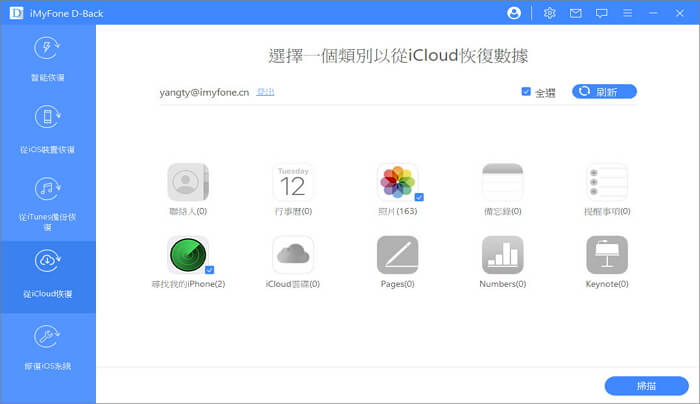Viewport: 700px width, 404px height.
Task: Choose the Contacts (0) category icon
Action: click(x=188, y=182)
